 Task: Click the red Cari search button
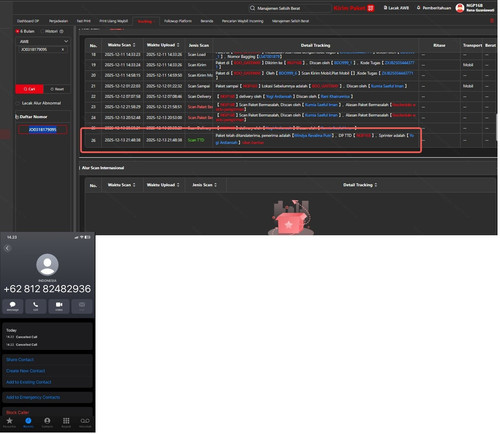coord(29,89)
